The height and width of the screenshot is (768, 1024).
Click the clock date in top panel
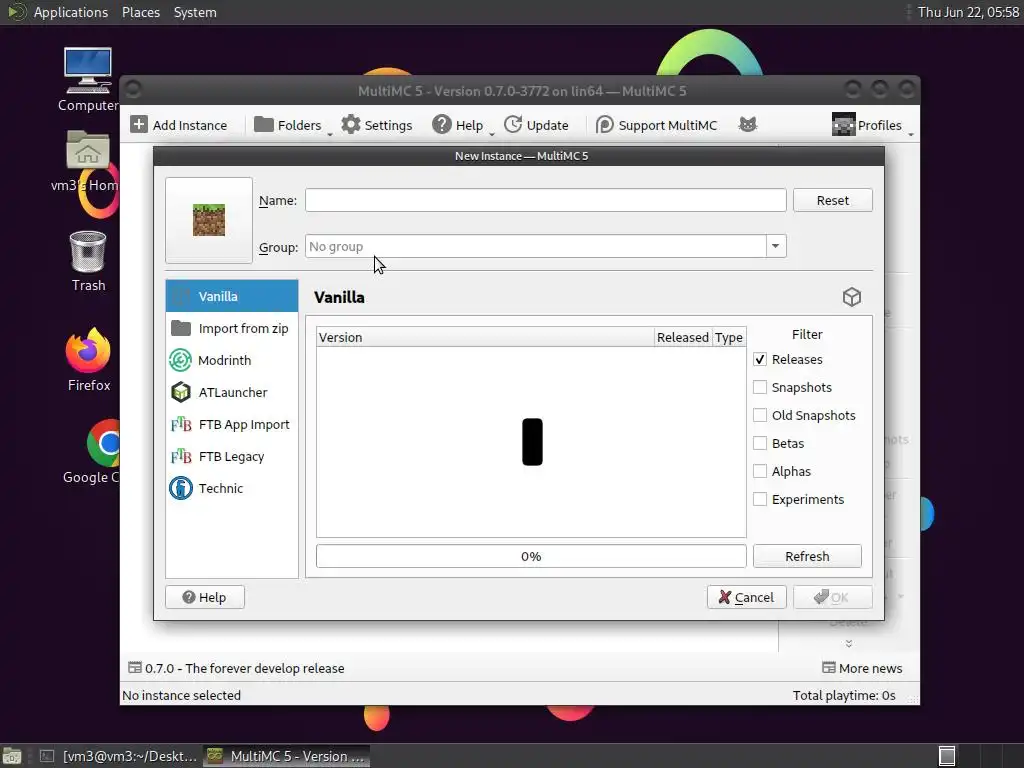click(968, 12)
